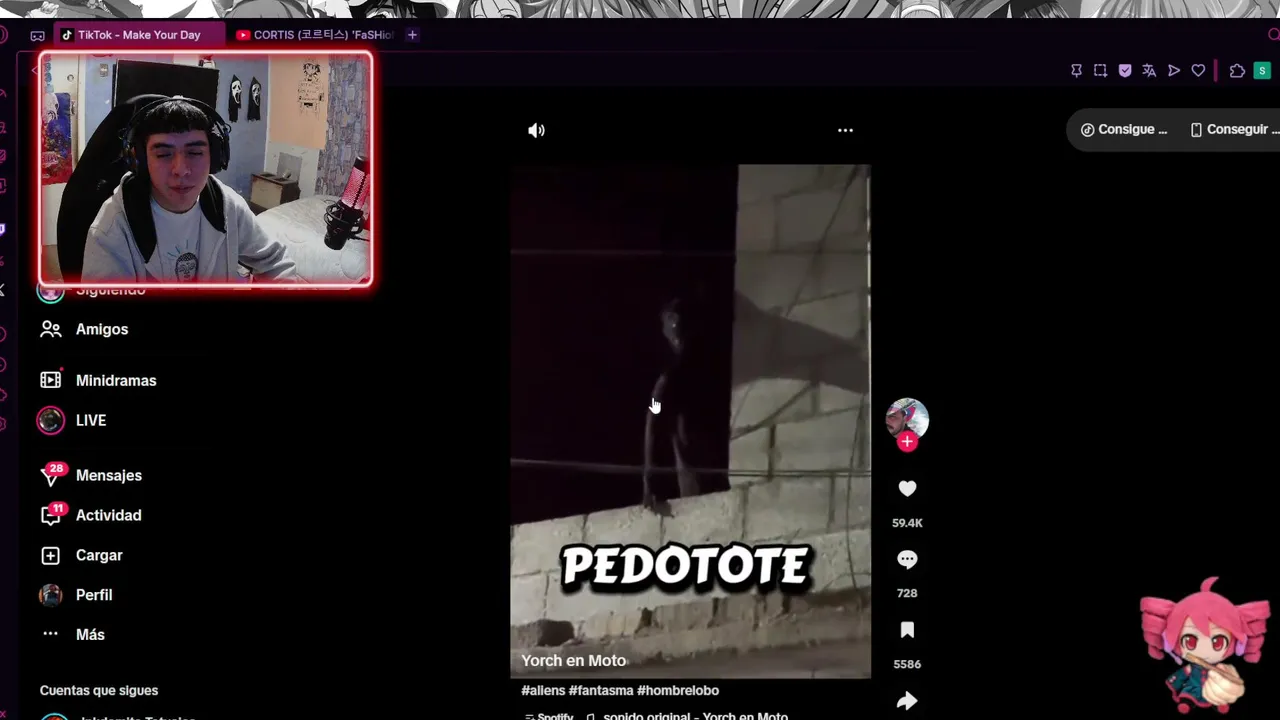Click the pin icon in browser toolbar
This screenshot has height=720, width=1280.
click(1076, 71)
